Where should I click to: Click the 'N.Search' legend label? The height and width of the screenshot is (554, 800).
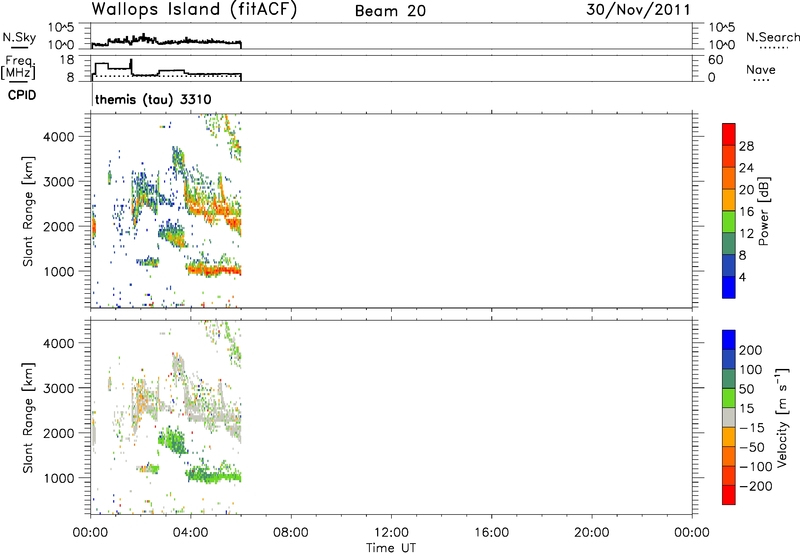click(772, 37)
